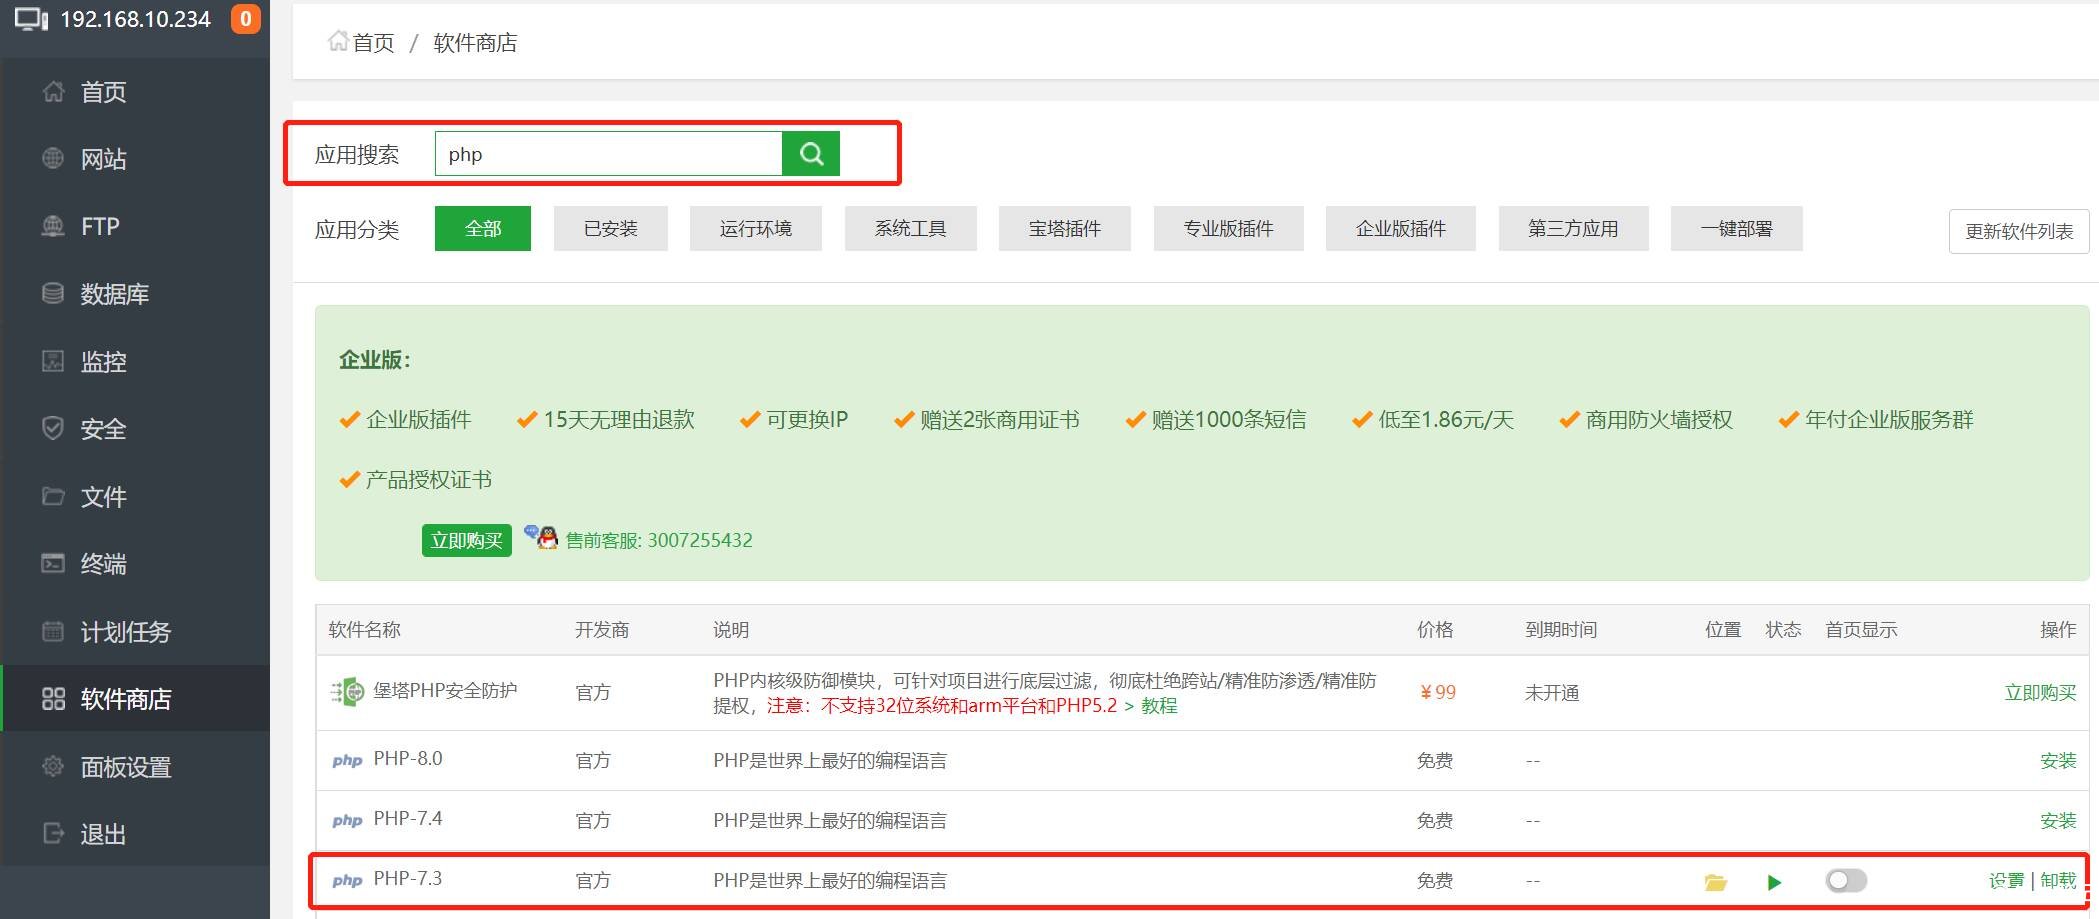Open the 教程 link in plugin description
The image size is (2099, 919).
[x=1159, y=705]
